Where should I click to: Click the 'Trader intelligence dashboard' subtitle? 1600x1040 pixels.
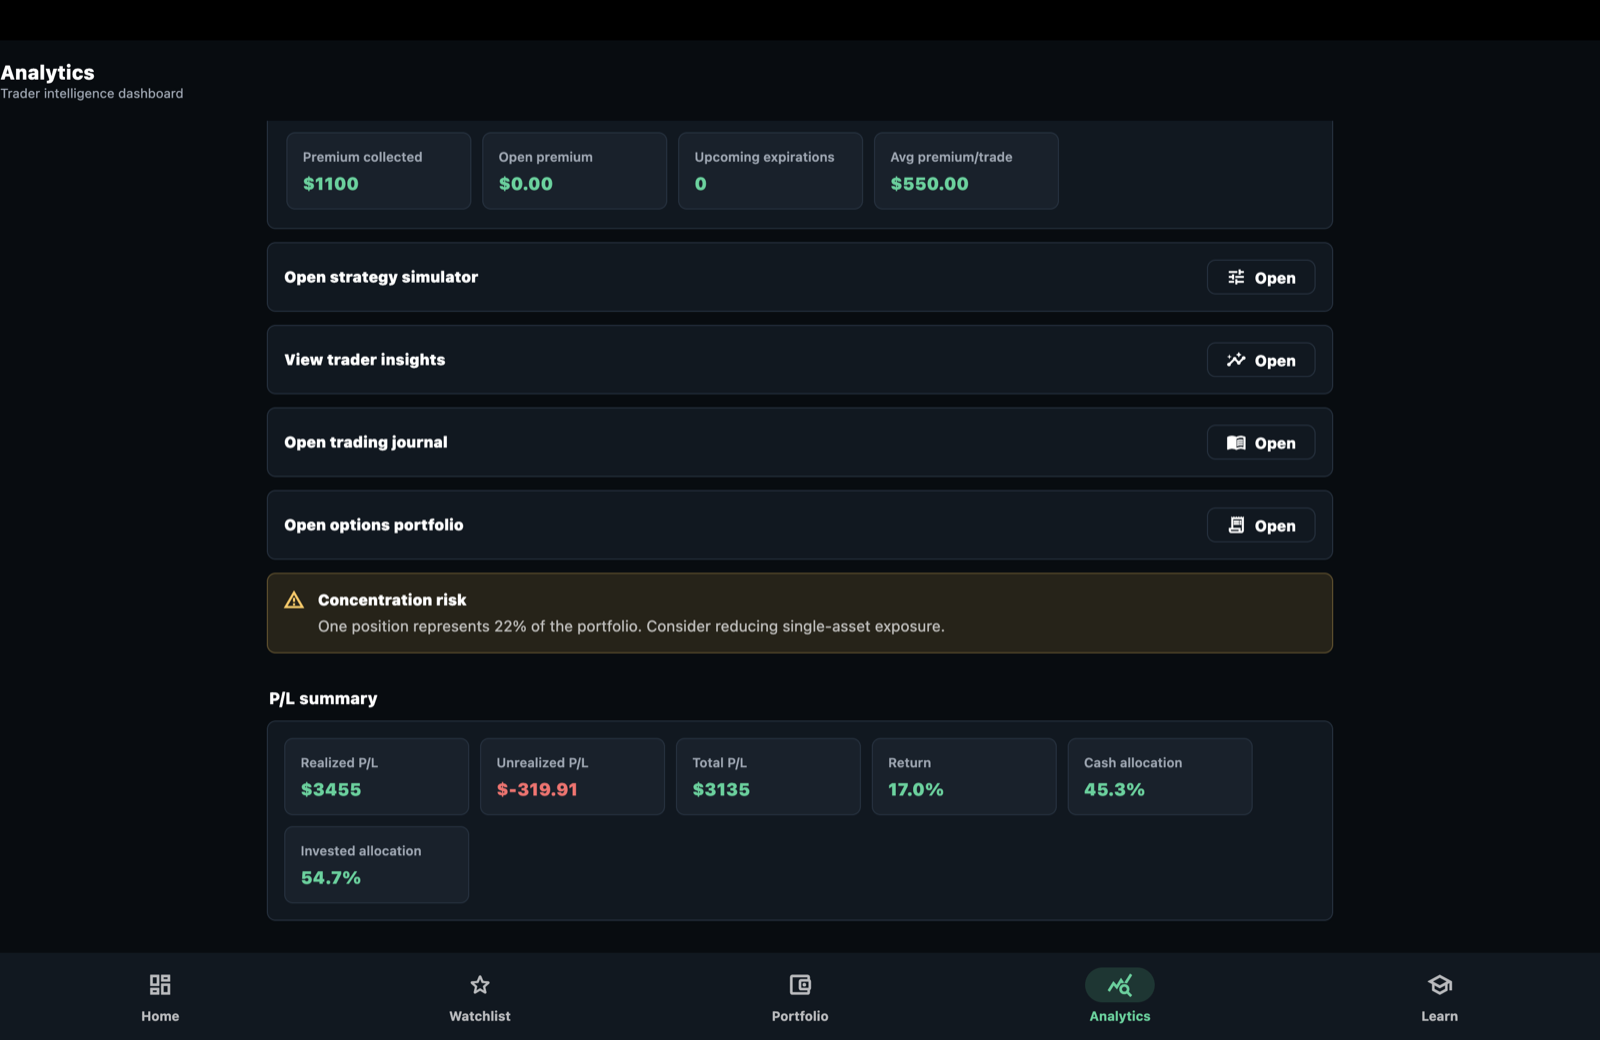point(92,94)
